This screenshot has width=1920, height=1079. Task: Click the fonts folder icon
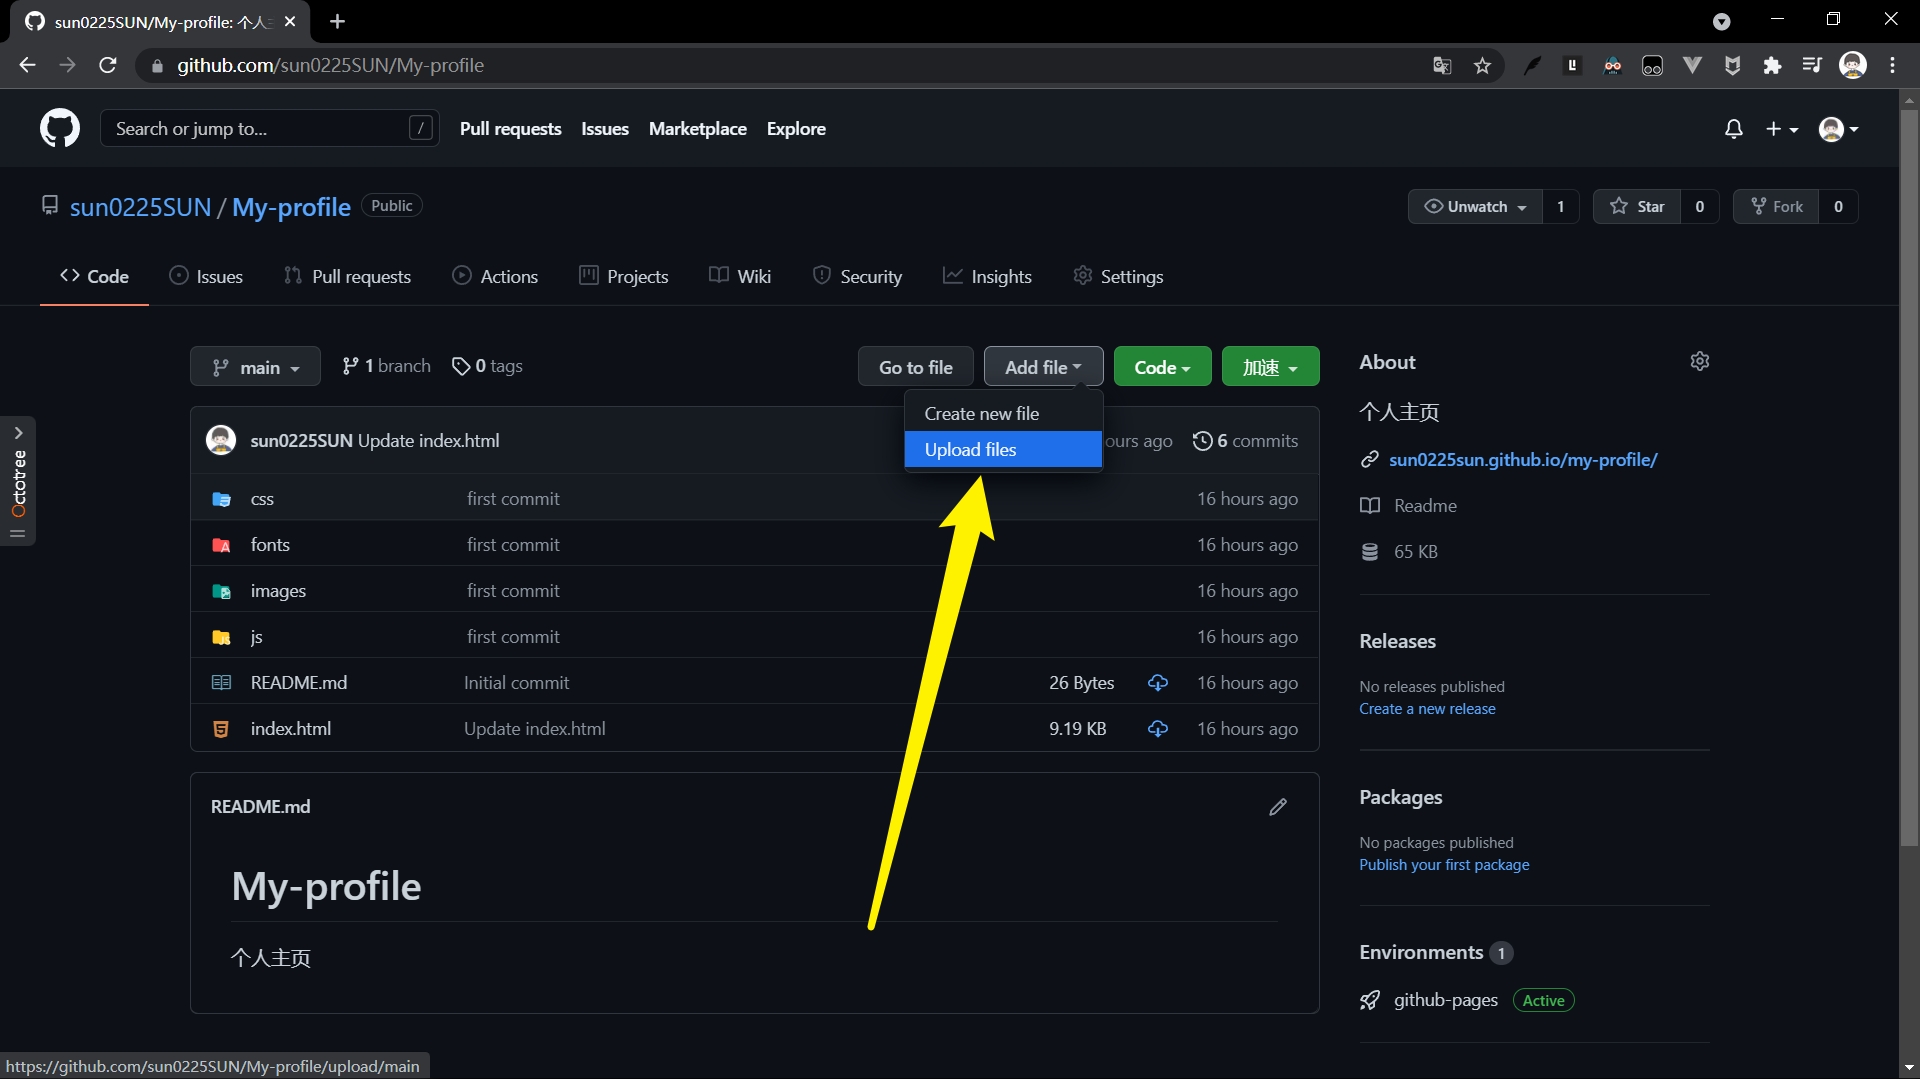click(222, 545)
